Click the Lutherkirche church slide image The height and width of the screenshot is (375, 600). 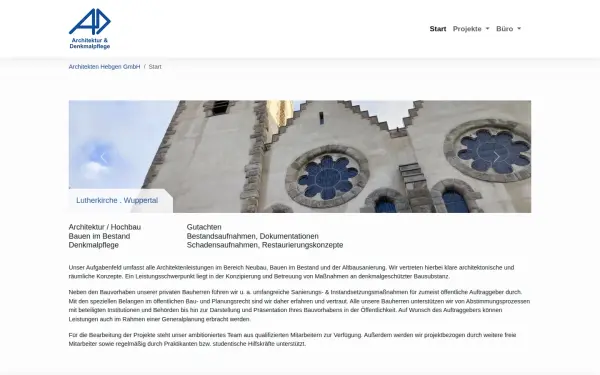coord(300,157)
